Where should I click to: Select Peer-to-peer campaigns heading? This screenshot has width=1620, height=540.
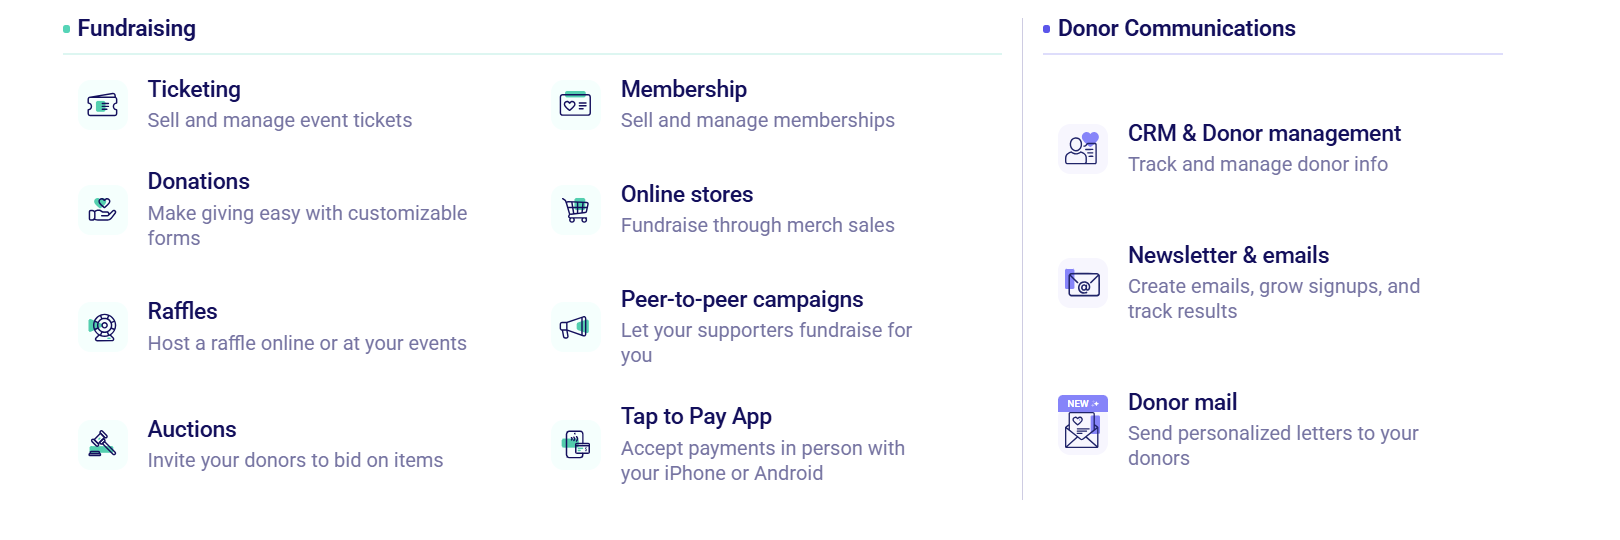click(x=741, y=299)
